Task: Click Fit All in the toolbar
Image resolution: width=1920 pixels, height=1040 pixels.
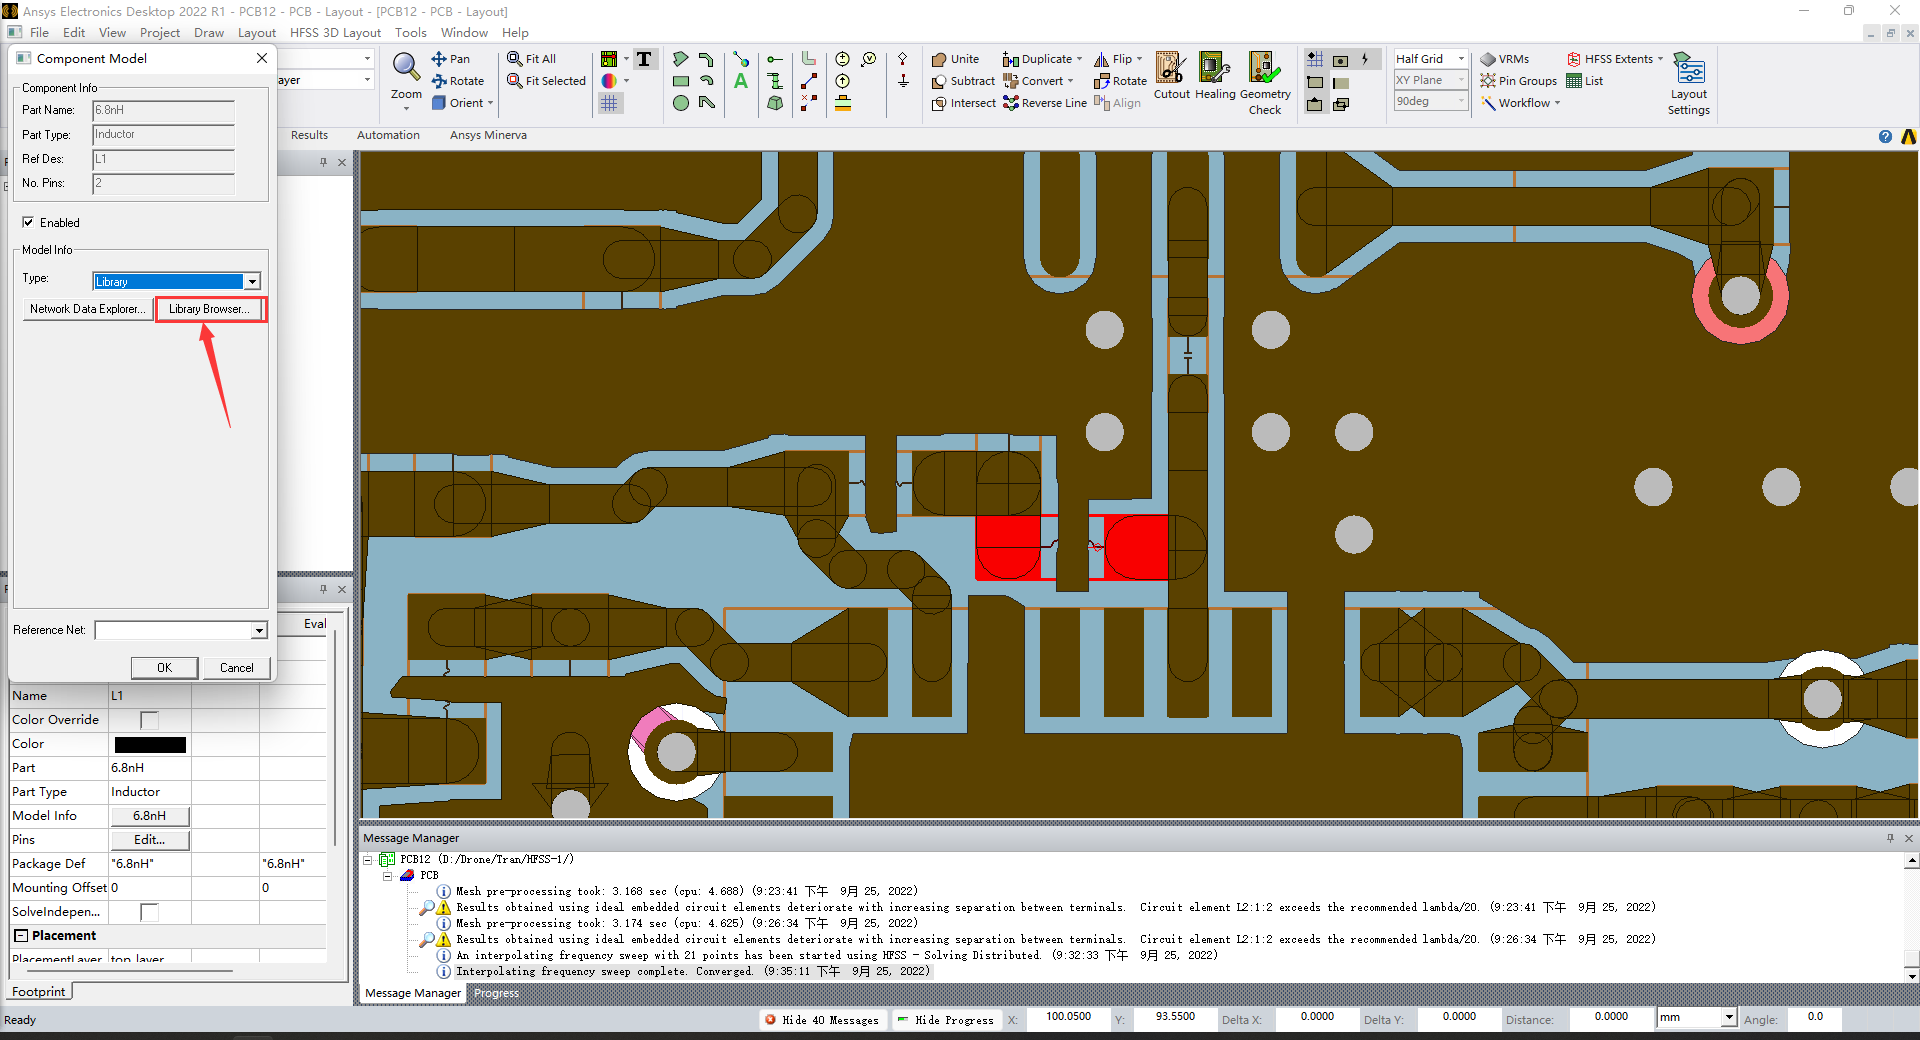Action: 531,59
